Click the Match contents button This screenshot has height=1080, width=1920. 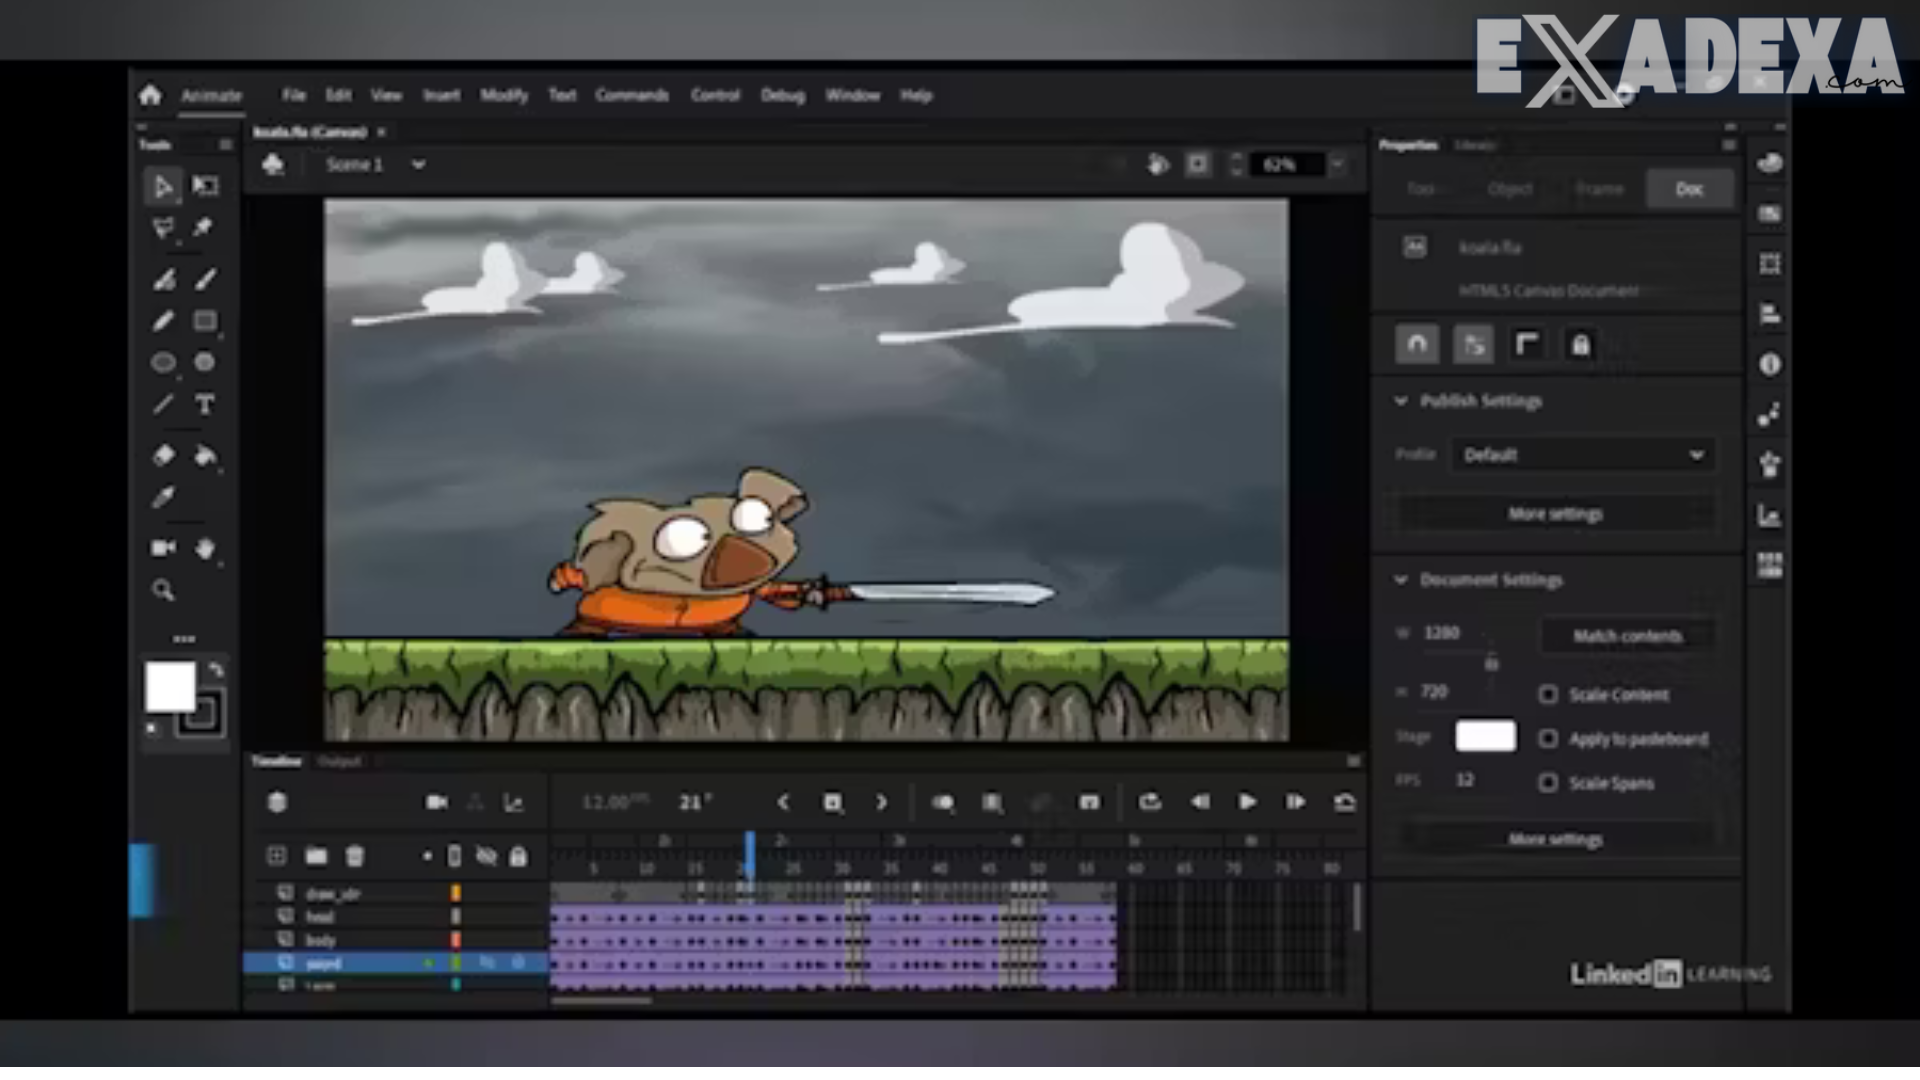coord(1627,636)
